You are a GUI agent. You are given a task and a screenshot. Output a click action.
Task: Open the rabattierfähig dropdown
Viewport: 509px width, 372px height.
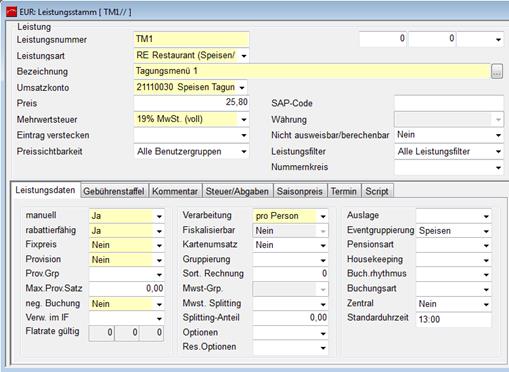click(x=159, y=231)
